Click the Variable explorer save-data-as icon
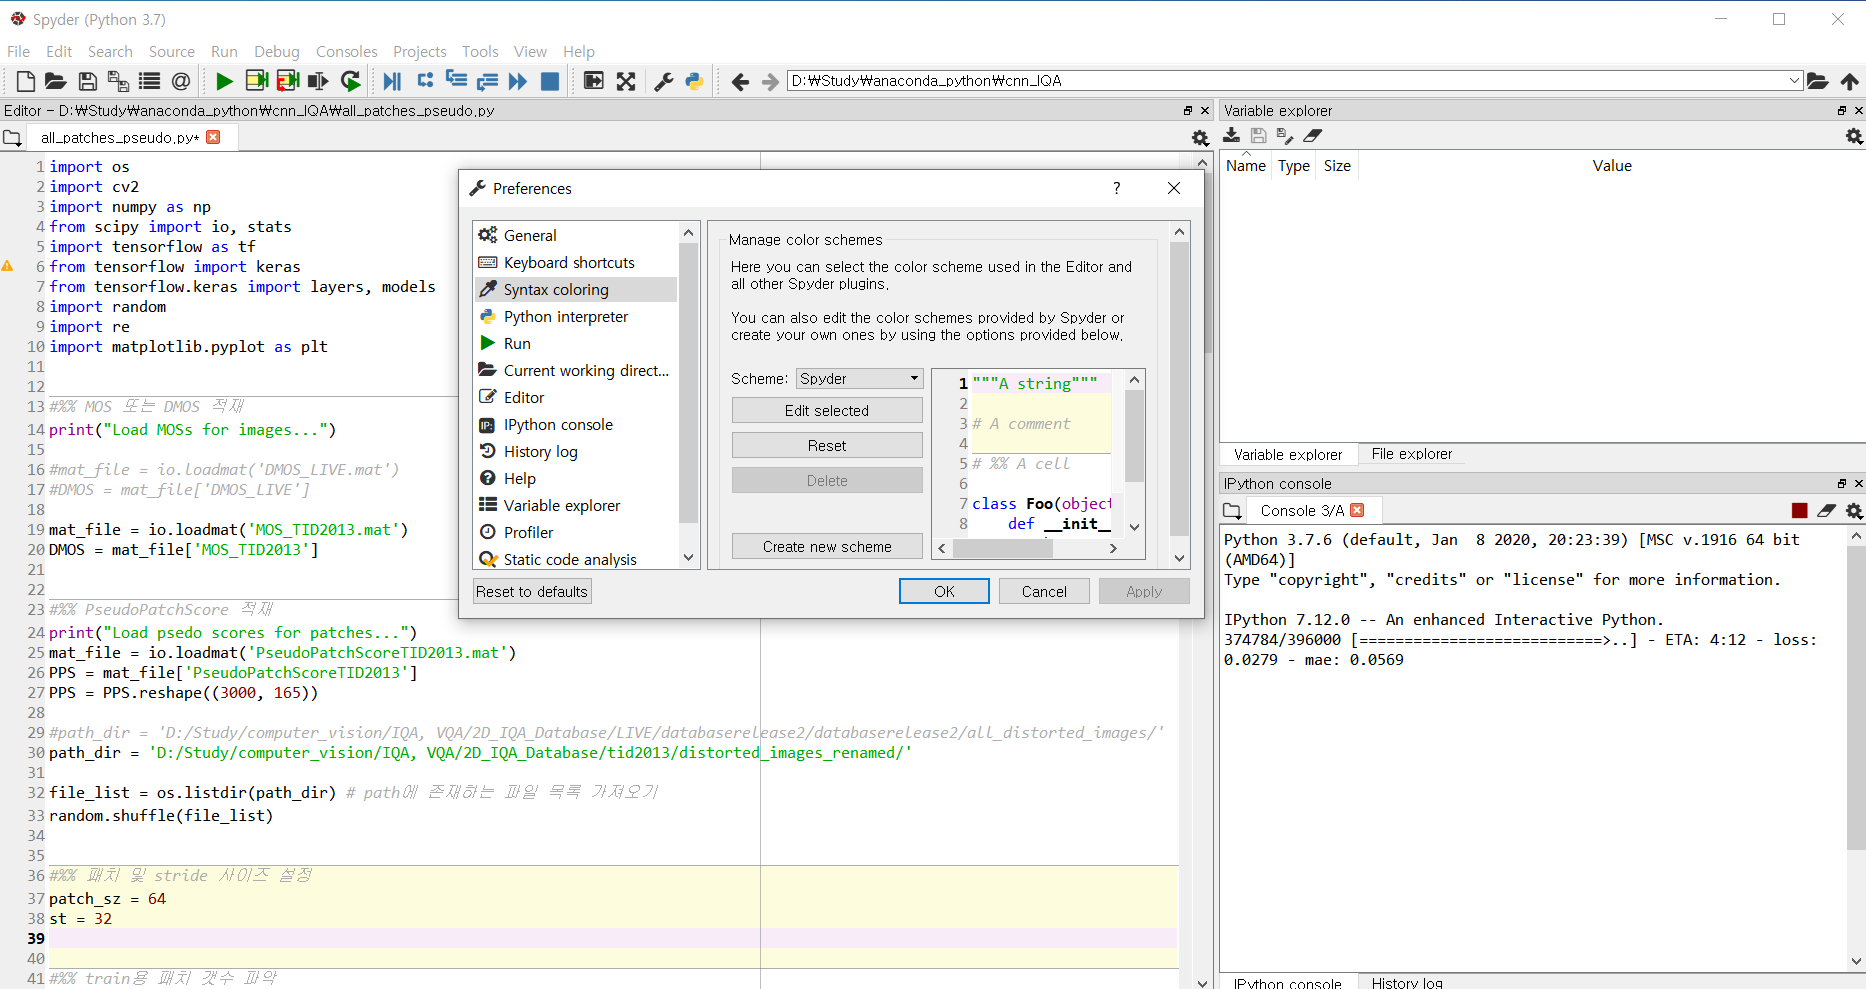This screenshot has height=989, width=1866. tap(1285, 136)
